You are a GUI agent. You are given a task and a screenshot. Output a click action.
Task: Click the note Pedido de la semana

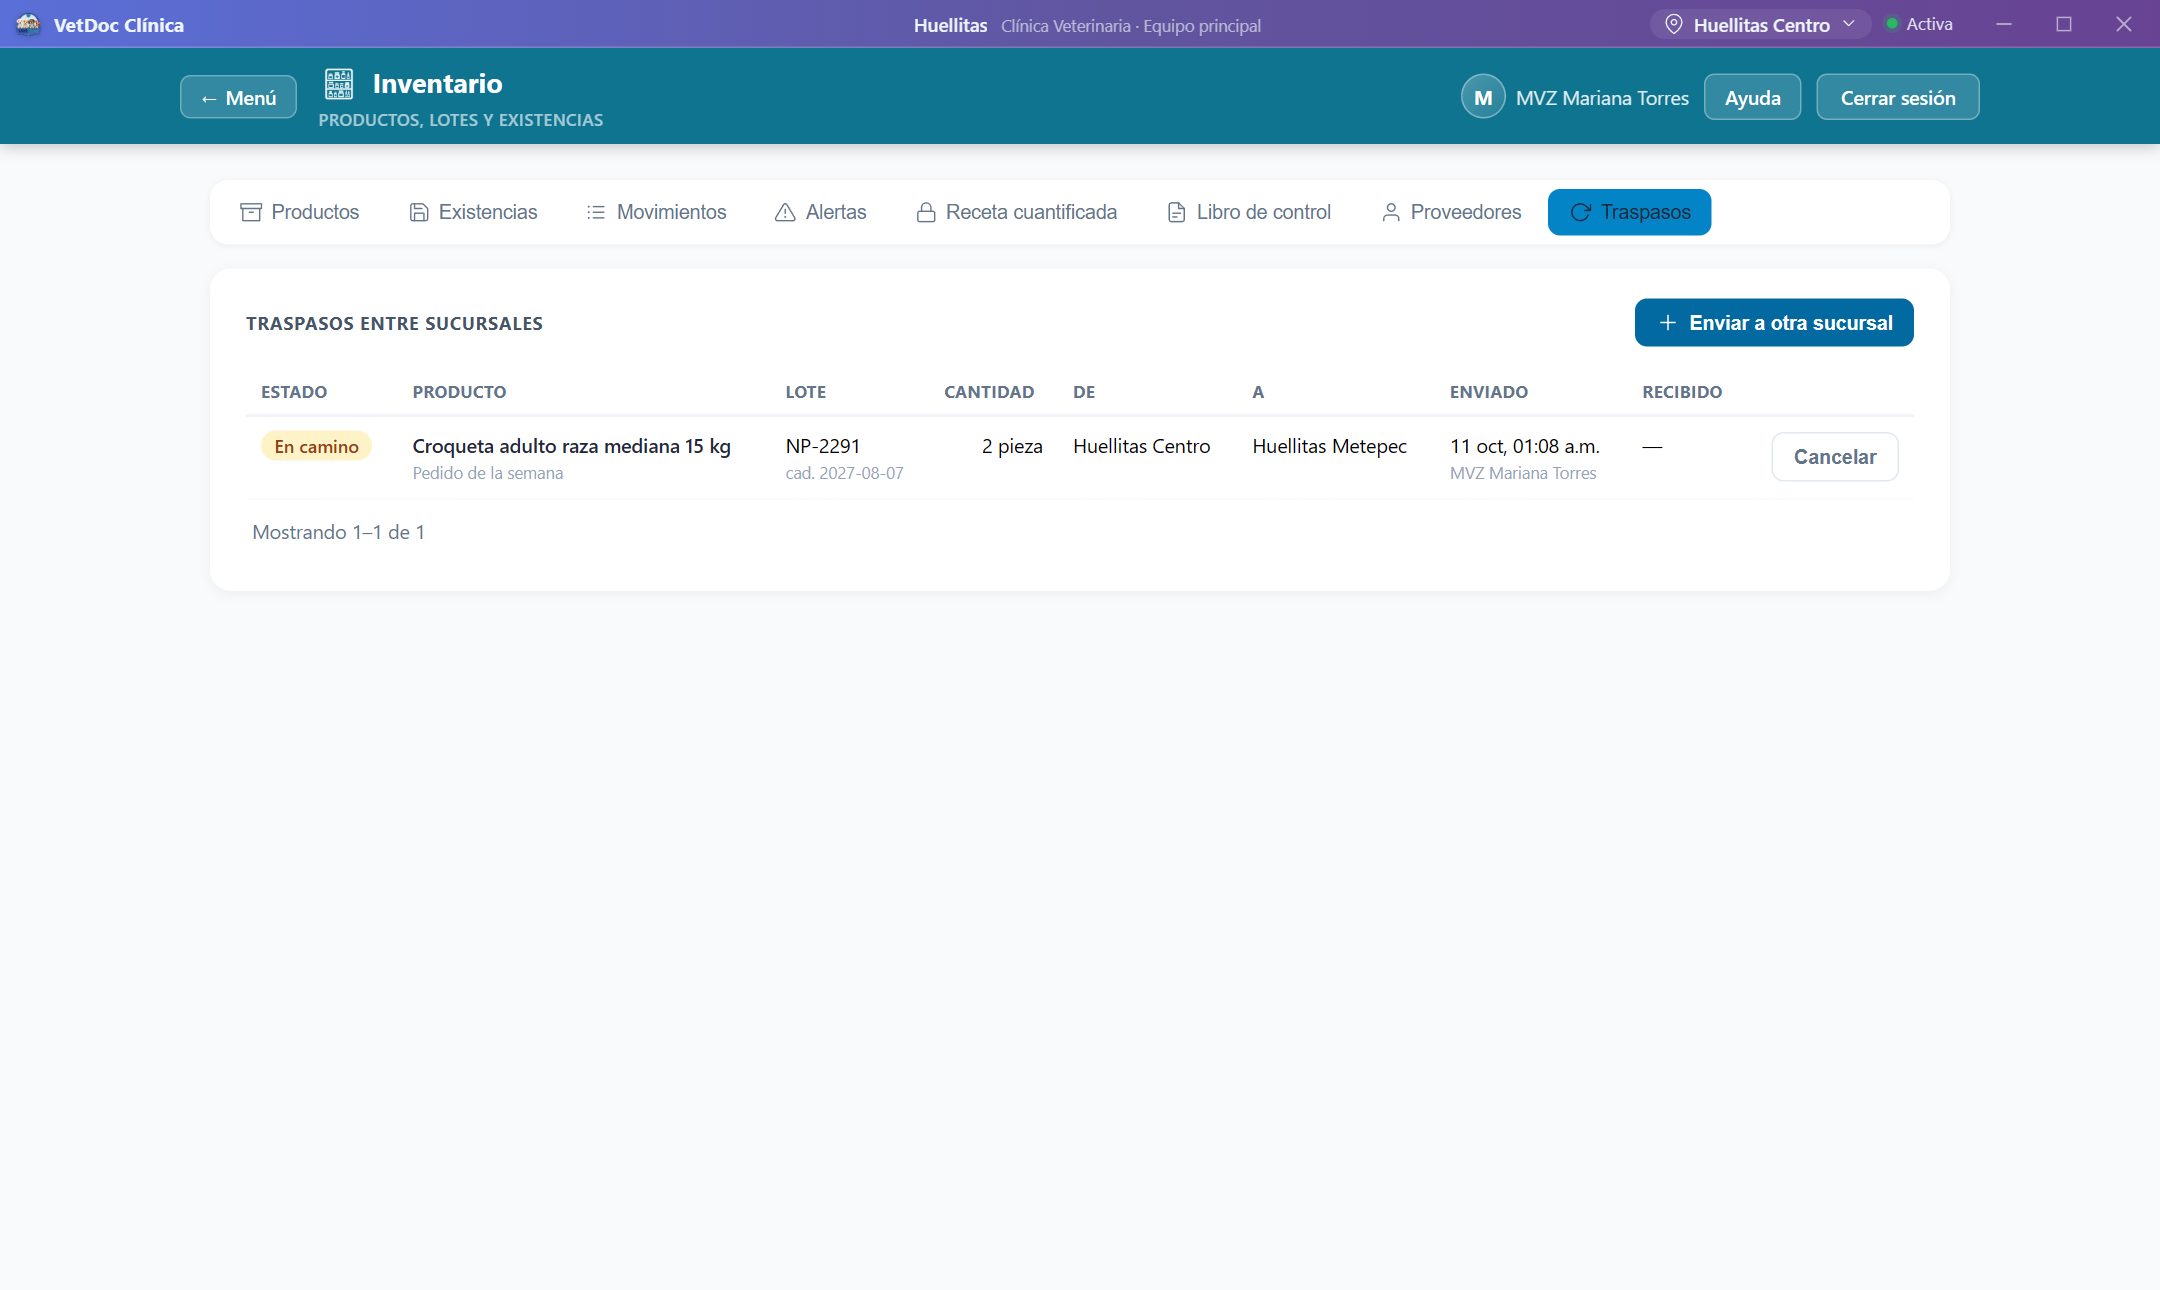click(487, 473)
